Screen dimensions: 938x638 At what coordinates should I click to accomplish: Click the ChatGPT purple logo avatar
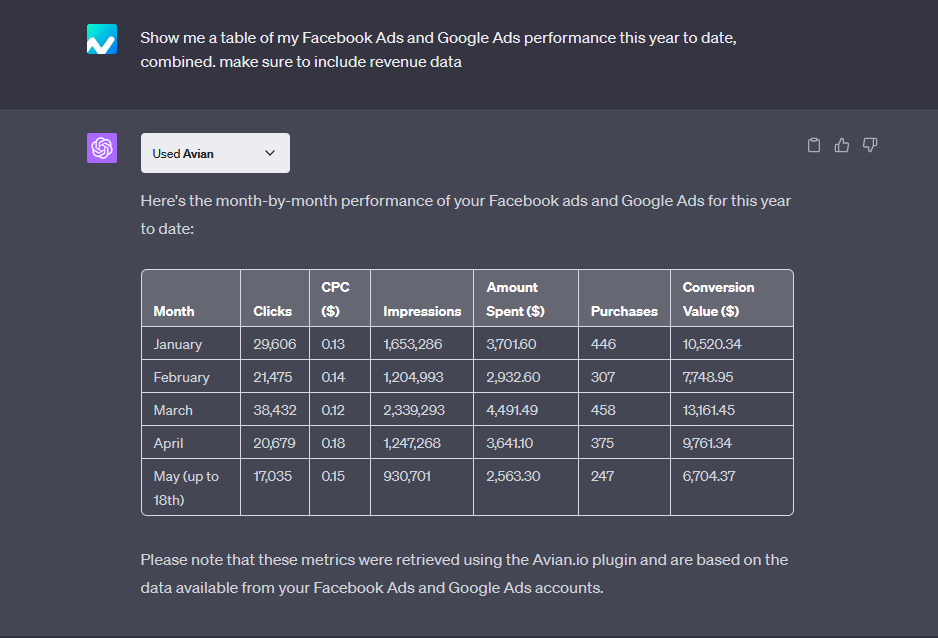coord(102,148)
